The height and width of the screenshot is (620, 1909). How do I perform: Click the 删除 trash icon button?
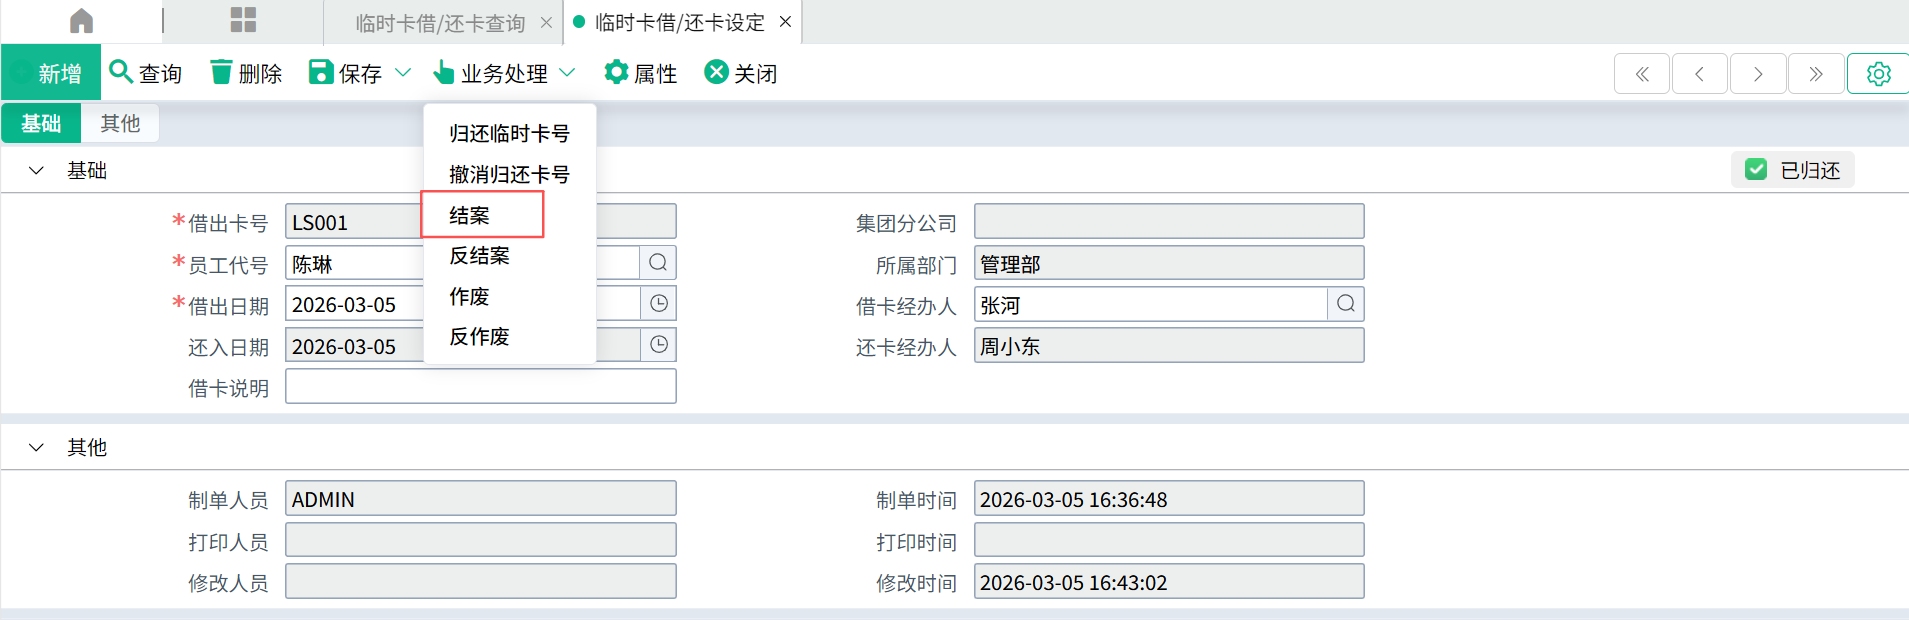246,73
